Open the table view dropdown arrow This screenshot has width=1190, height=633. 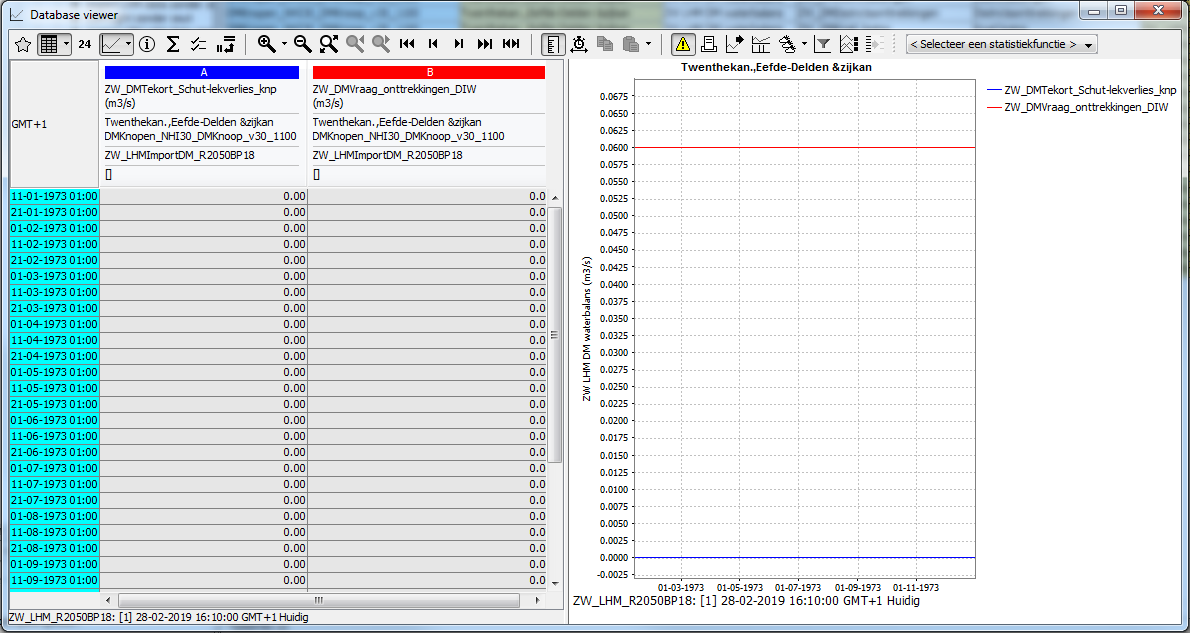point(66,44)
